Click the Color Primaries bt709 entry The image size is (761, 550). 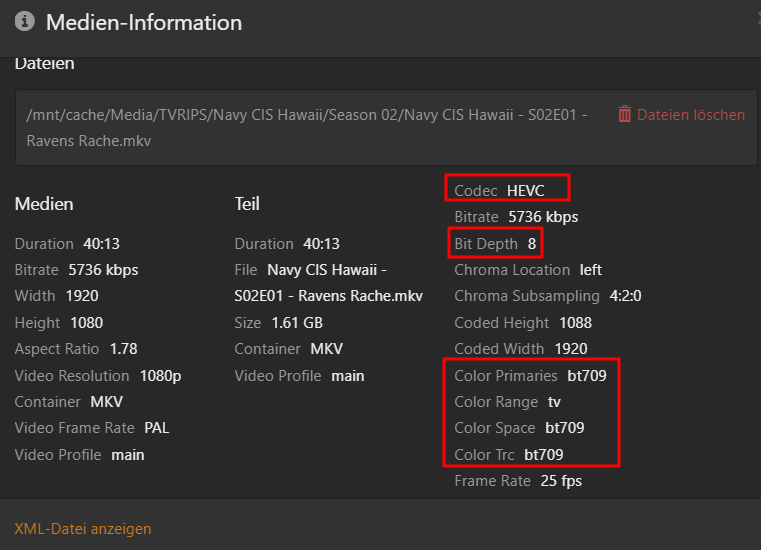(530, 376)
